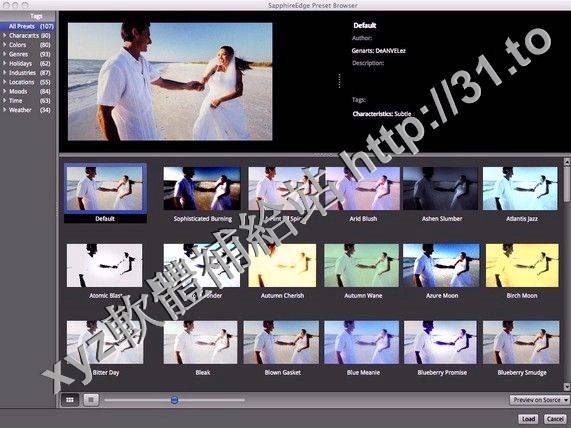Select the Sophisticated Burning preset thumbnail

(202, 188)
